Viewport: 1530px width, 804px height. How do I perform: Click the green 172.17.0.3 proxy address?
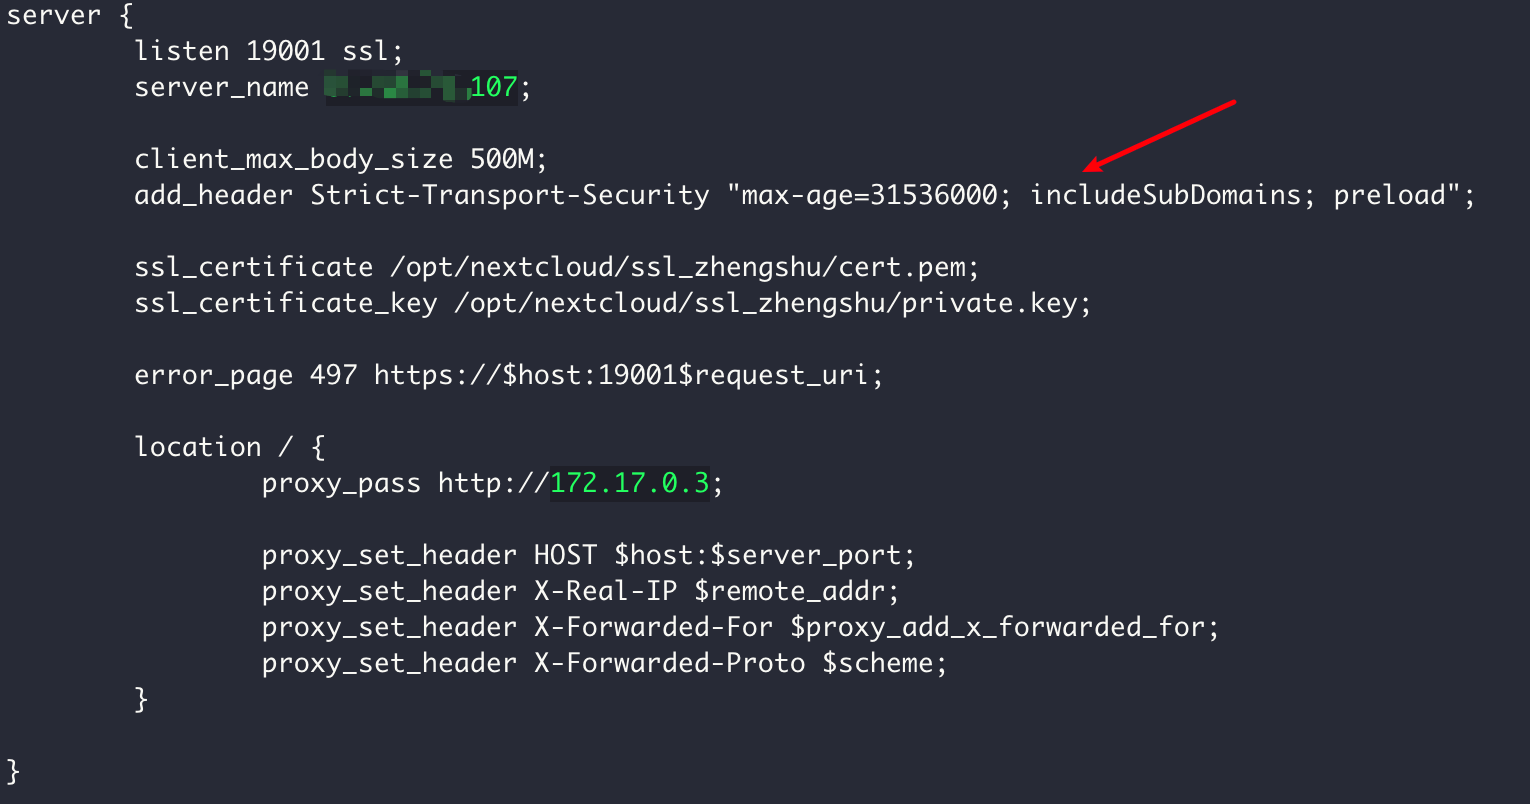click(629, 483)
